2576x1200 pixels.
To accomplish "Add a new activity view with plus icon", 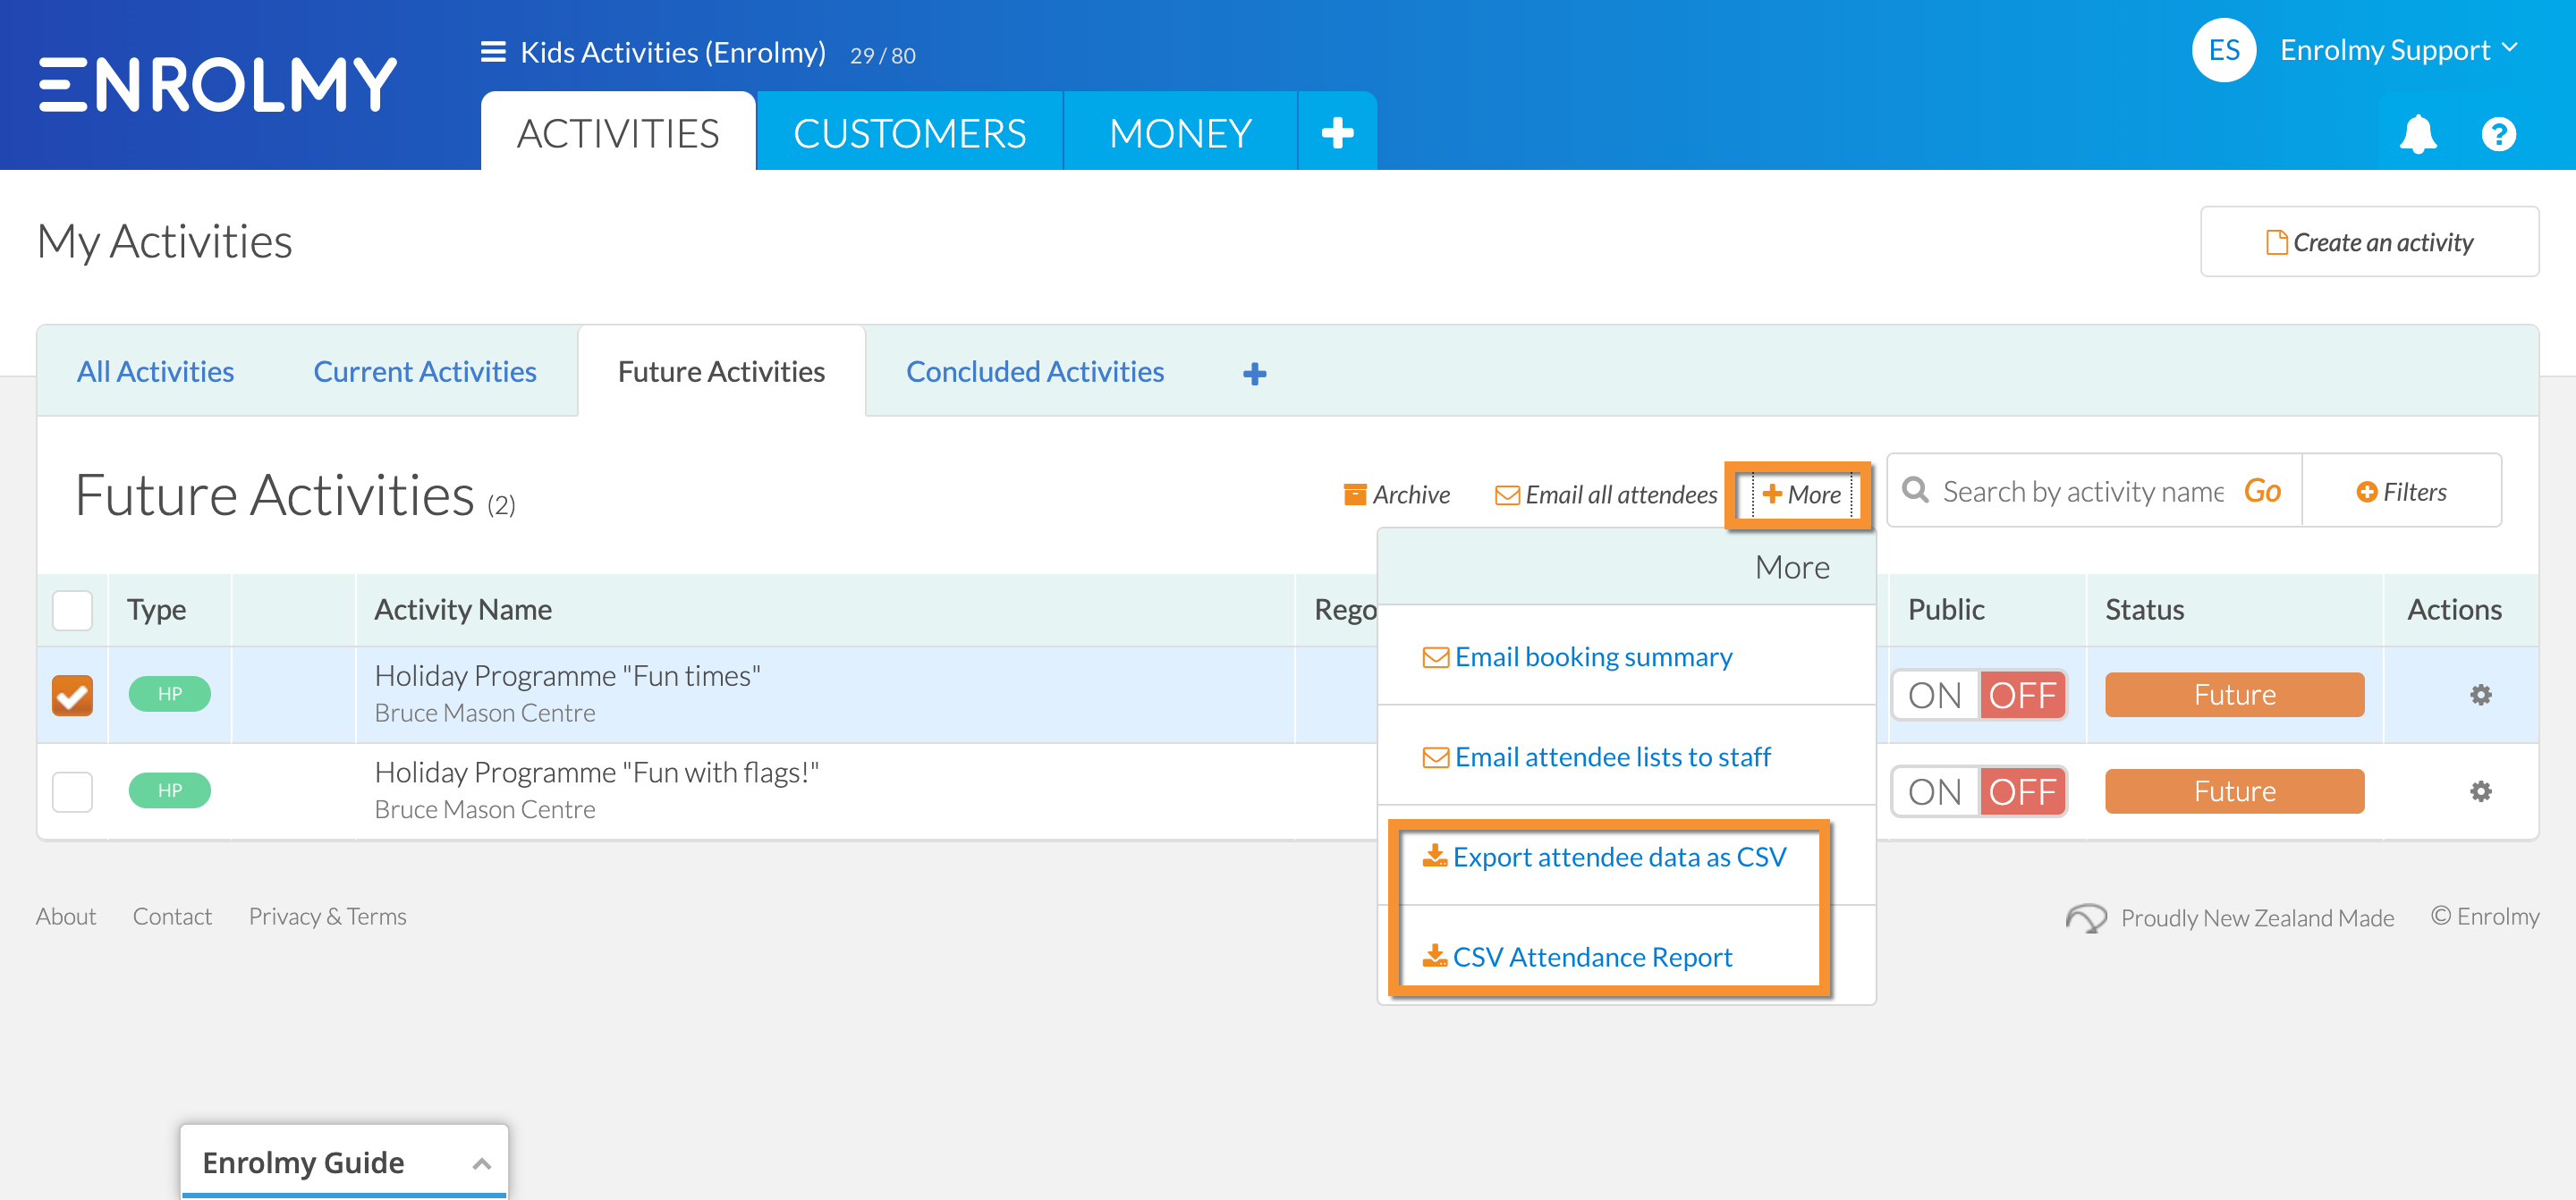I will [x=1254, y=373].
